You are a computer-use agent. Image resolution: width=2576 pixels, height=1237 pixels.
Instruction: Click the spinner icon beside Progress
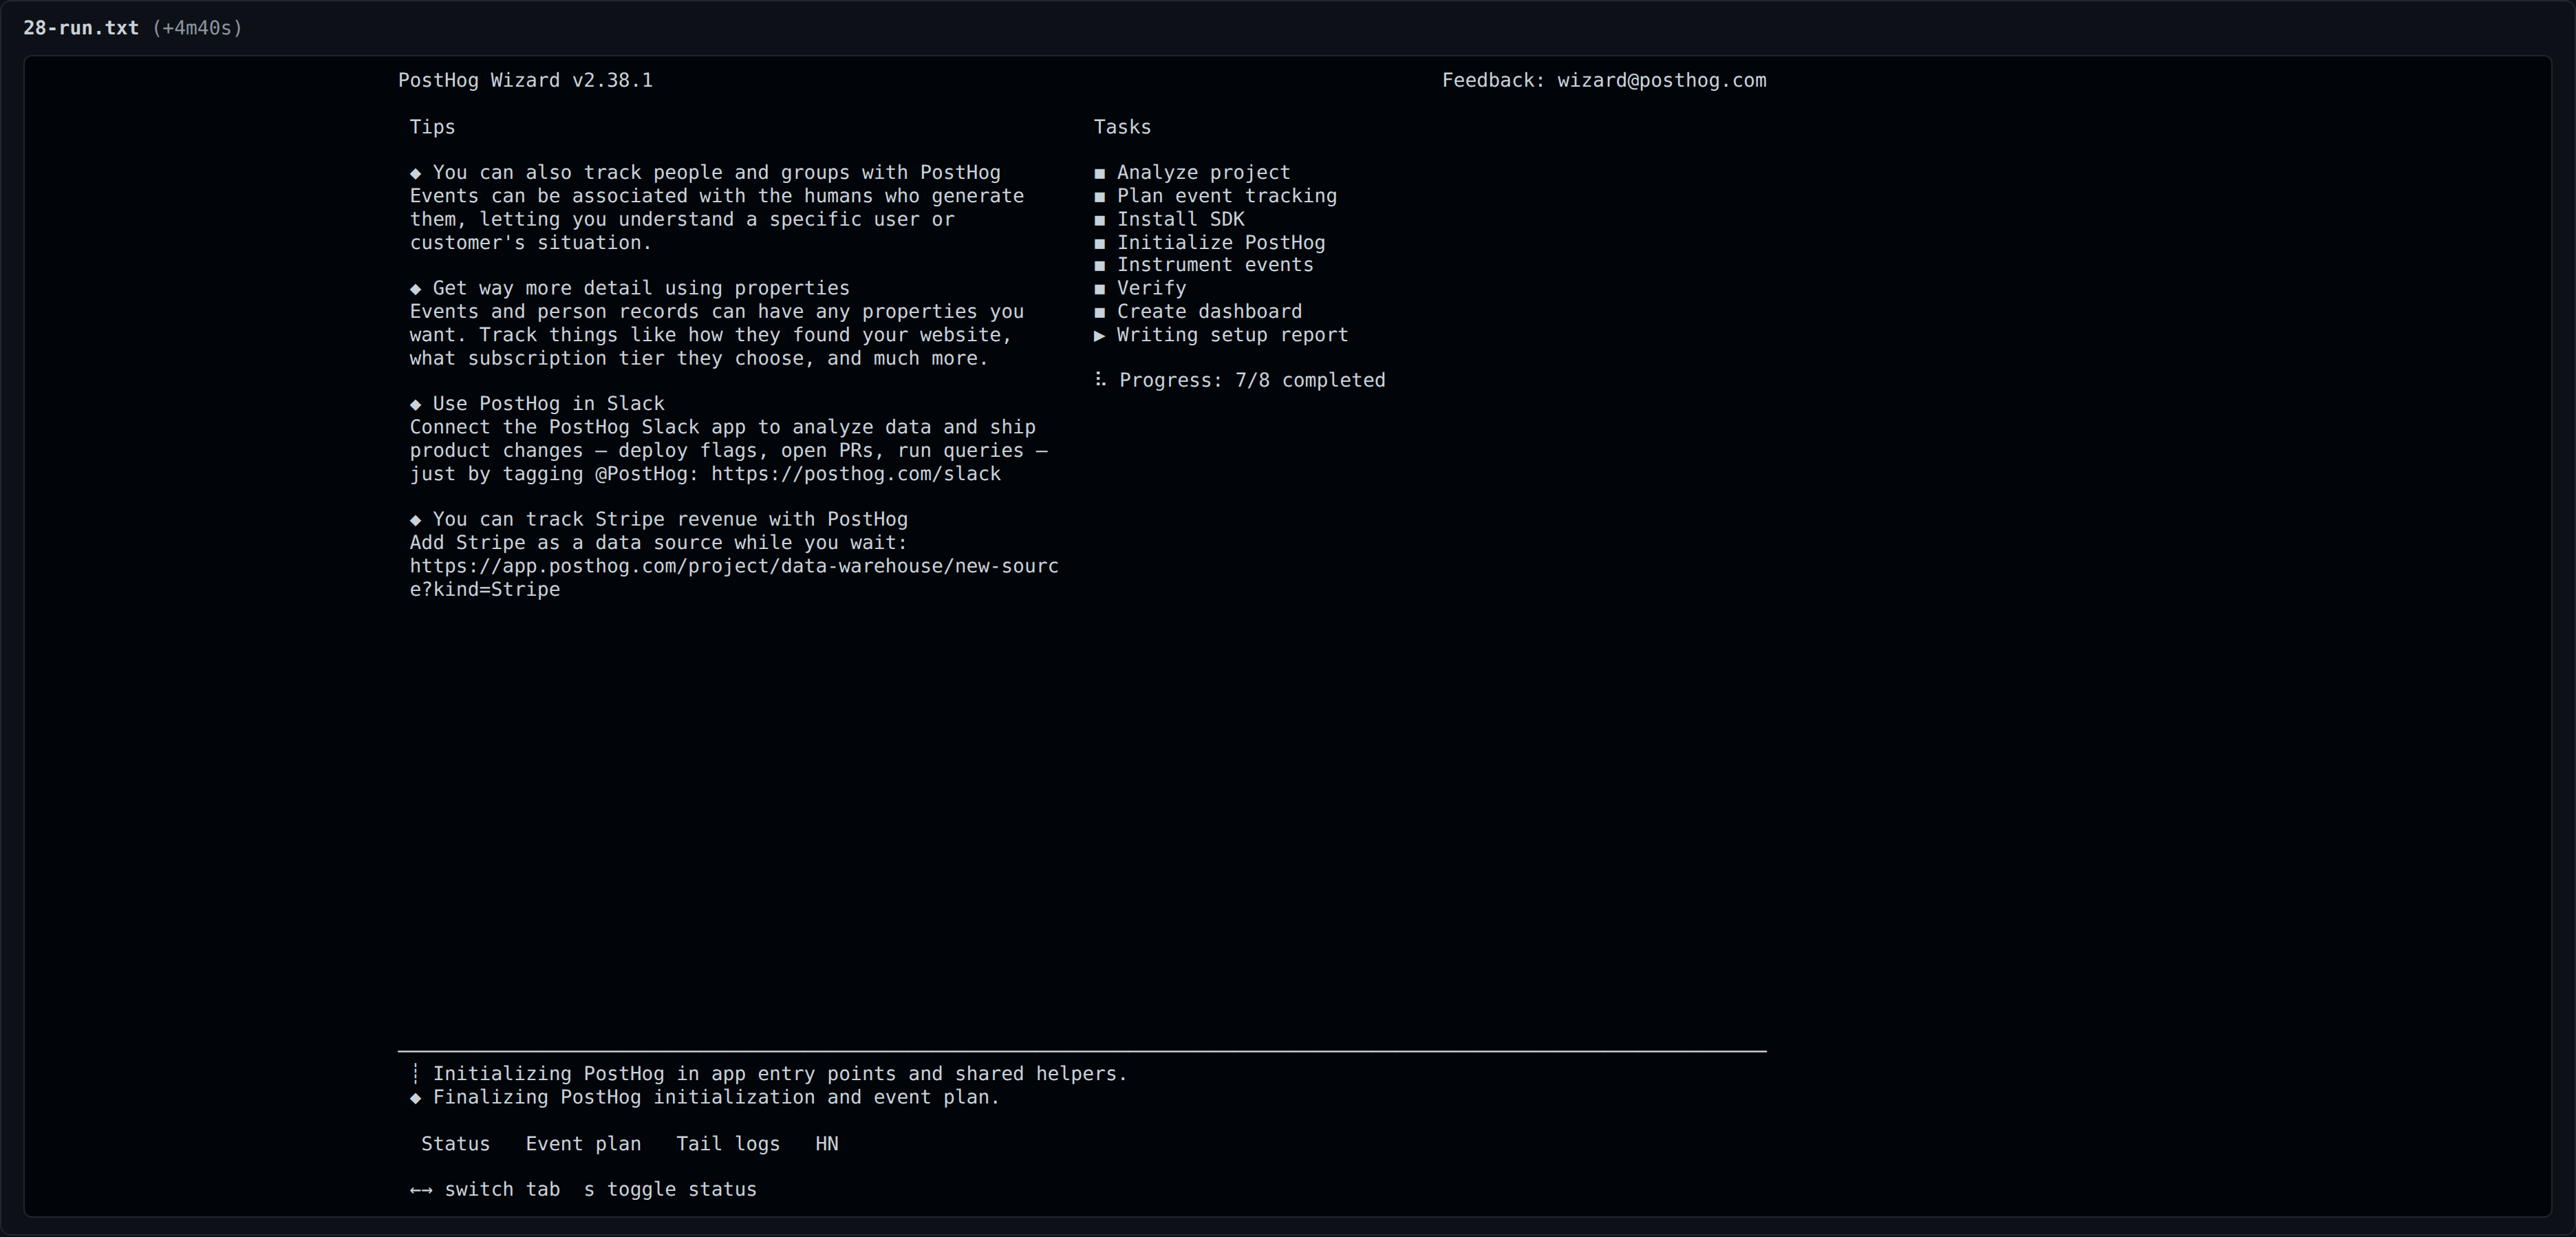click(x=1100, y=379)
